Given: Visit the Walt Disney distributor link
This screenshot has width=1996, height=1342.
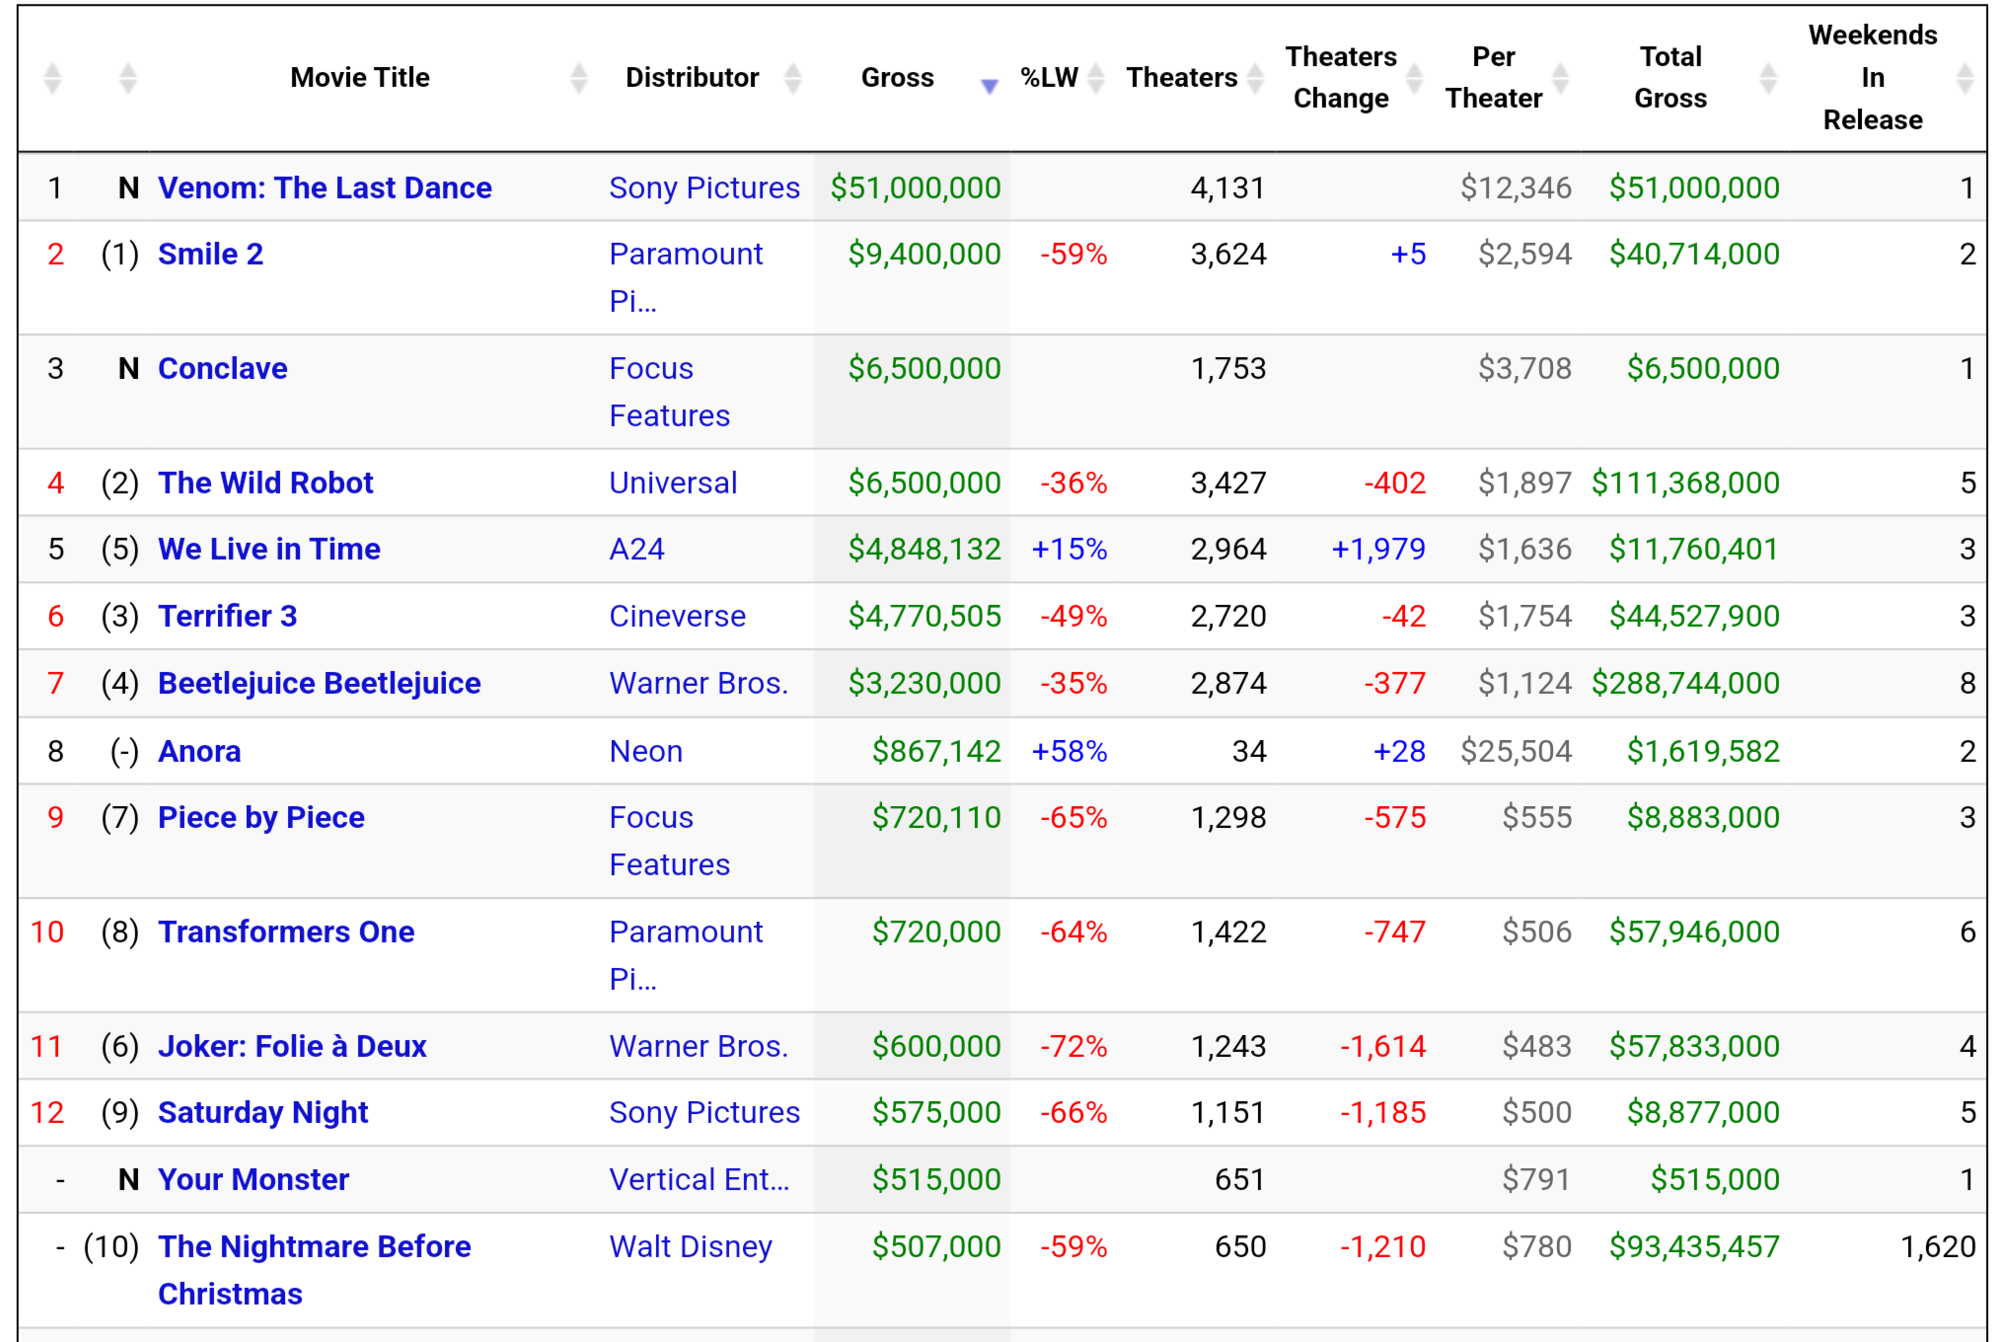Looking at the screenshot, I should [x=689, y=1246].
